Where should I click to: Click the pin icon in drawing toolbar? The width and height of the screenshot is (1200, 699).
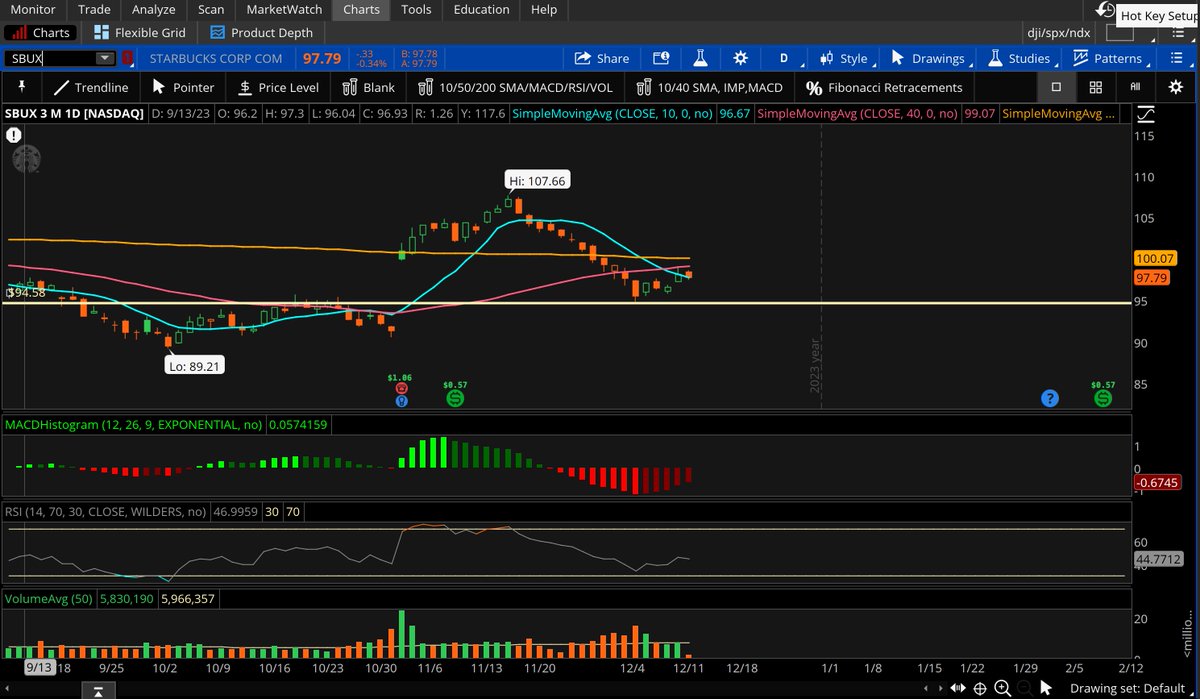click(x=21, y=87)
